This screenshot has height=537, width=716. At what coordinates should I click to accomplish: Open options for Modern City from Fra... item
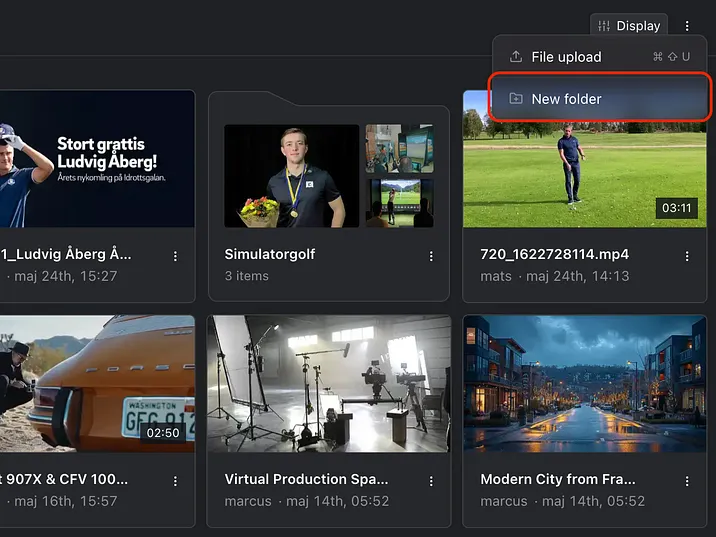pos(687,481)
